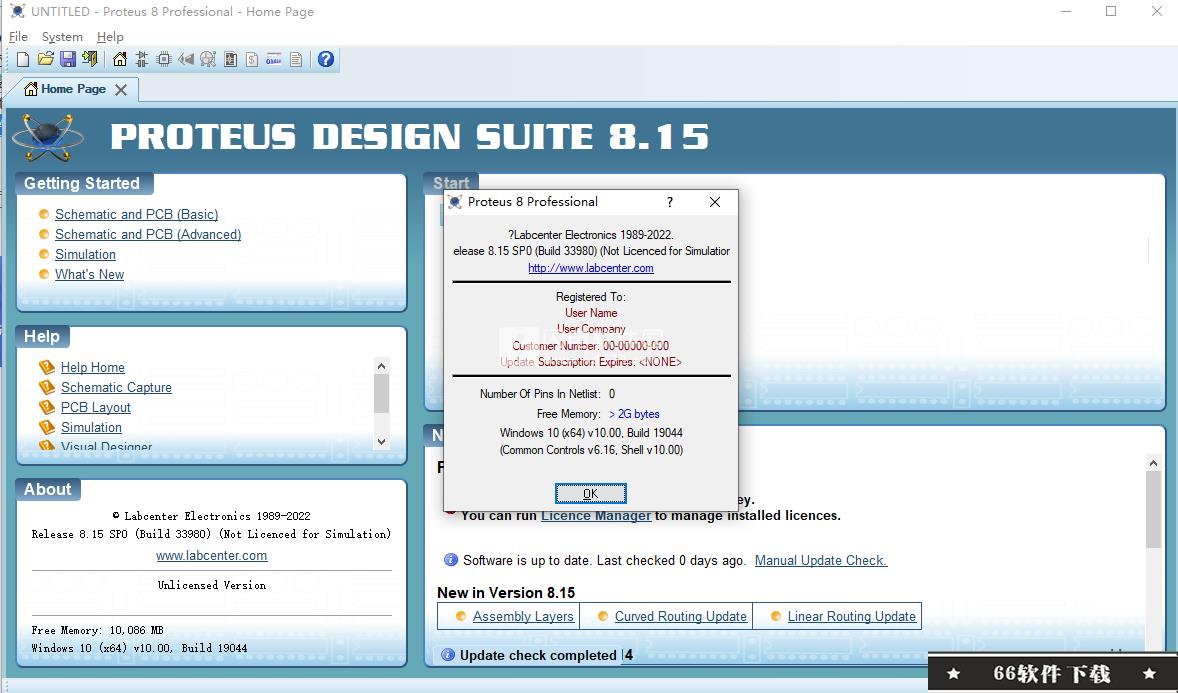Open the System menu
This screenshot has height=693, width=1178.
coord(62,37)
